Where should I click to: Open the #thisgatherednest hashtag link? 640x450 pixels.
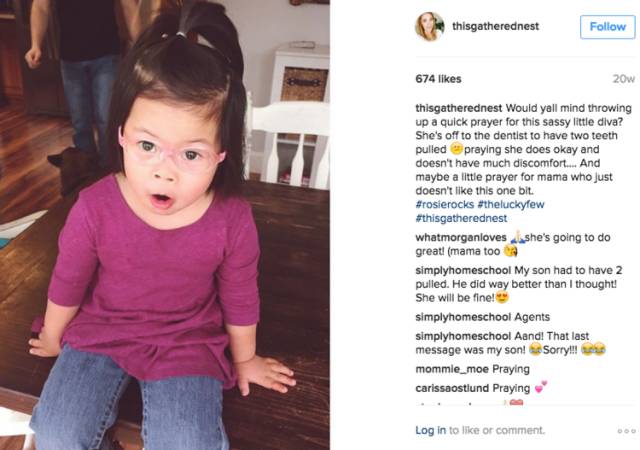tap(461, 218)
